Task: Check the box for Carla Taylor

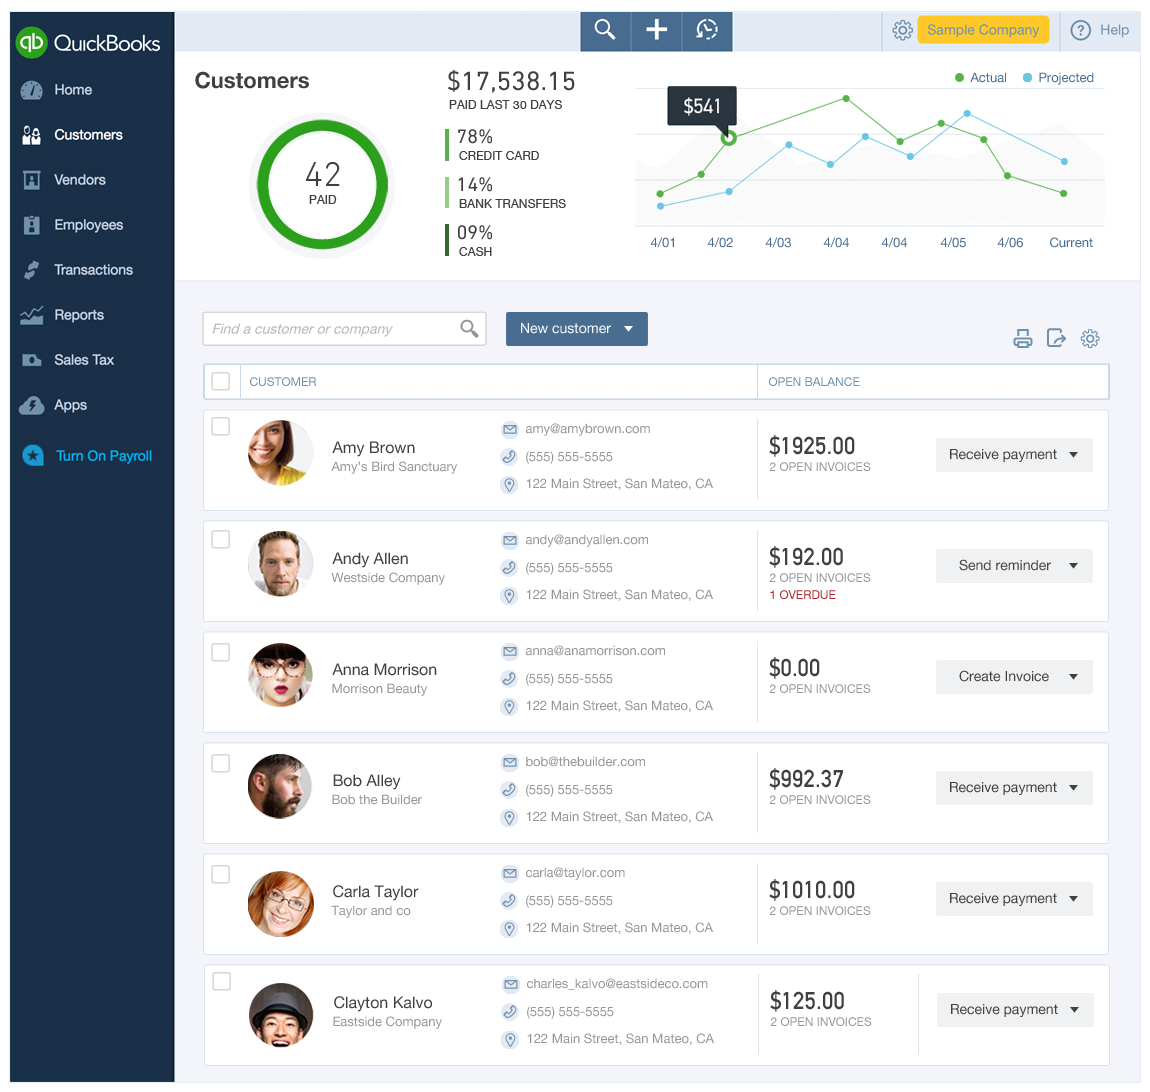Action: [221, 874]
